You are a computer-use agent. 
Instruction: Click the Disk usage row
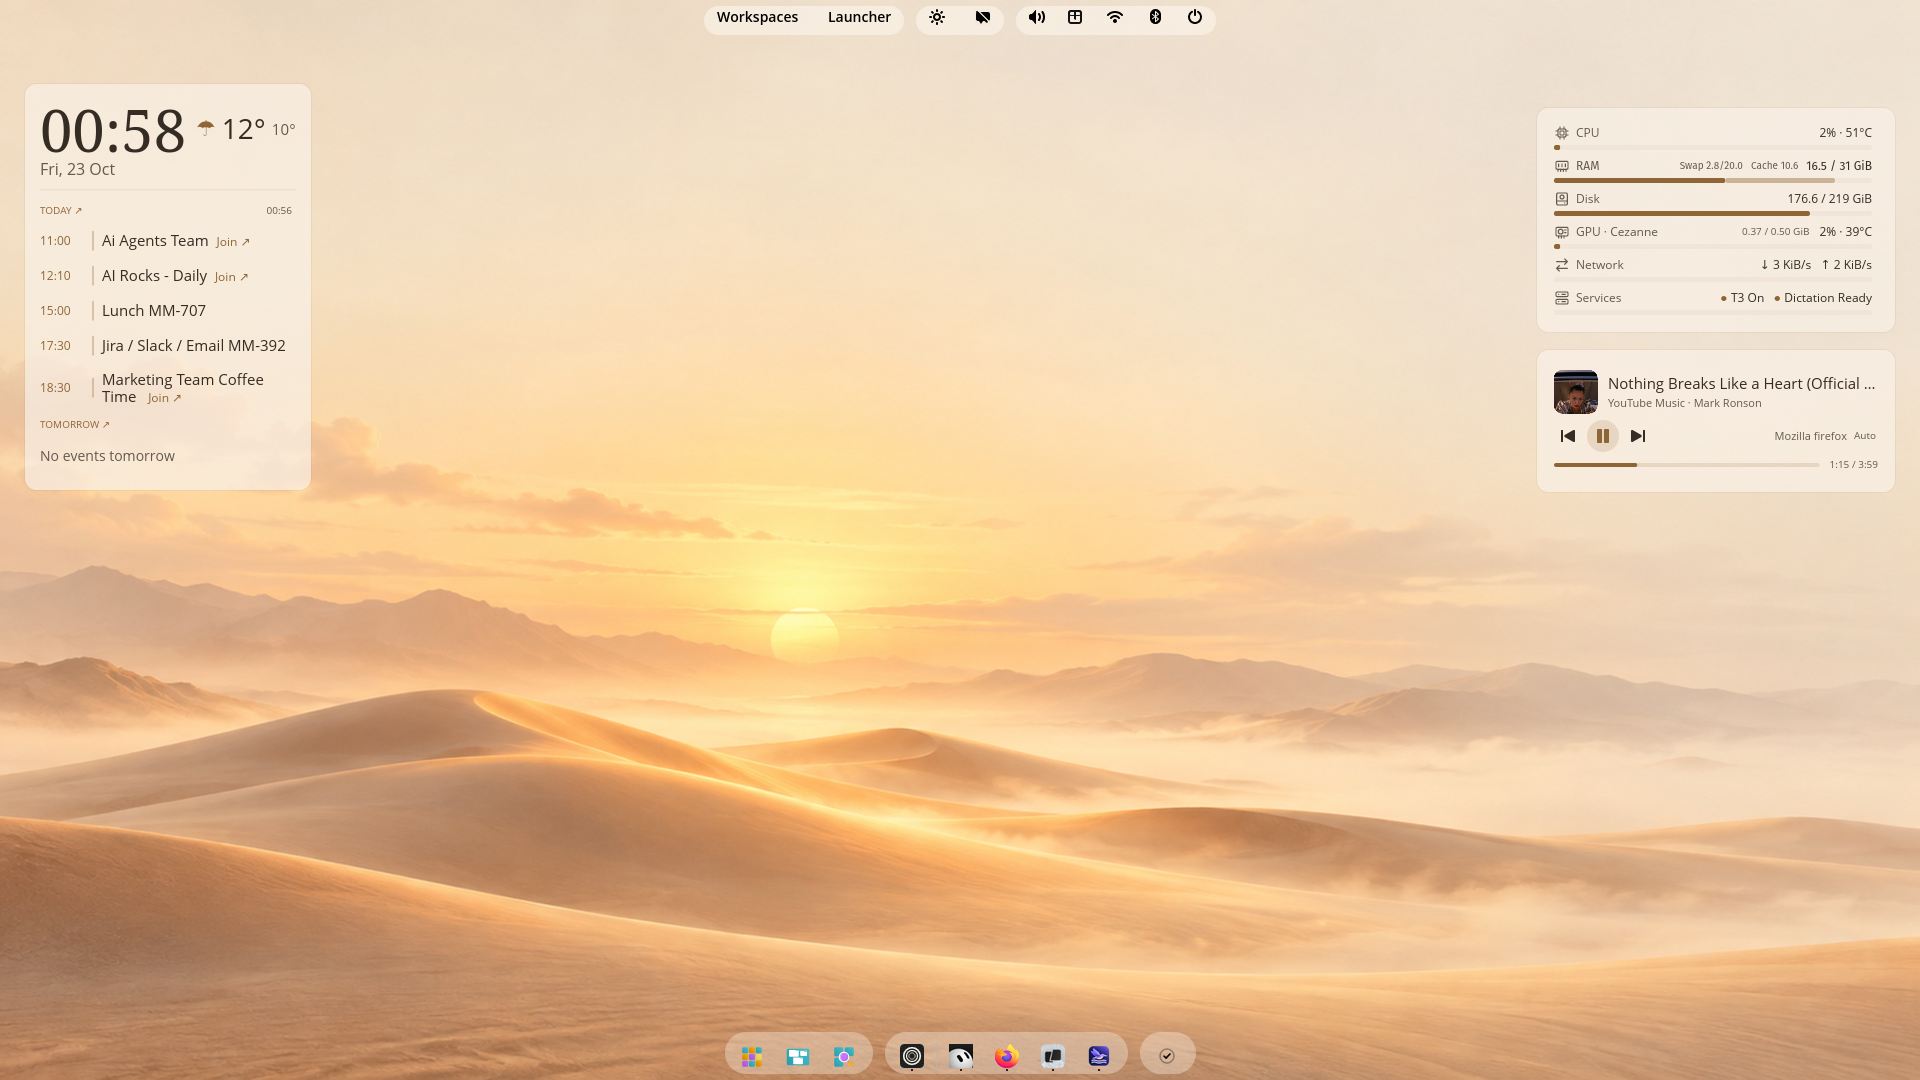pyautogui.click(x=1713, y=202)
